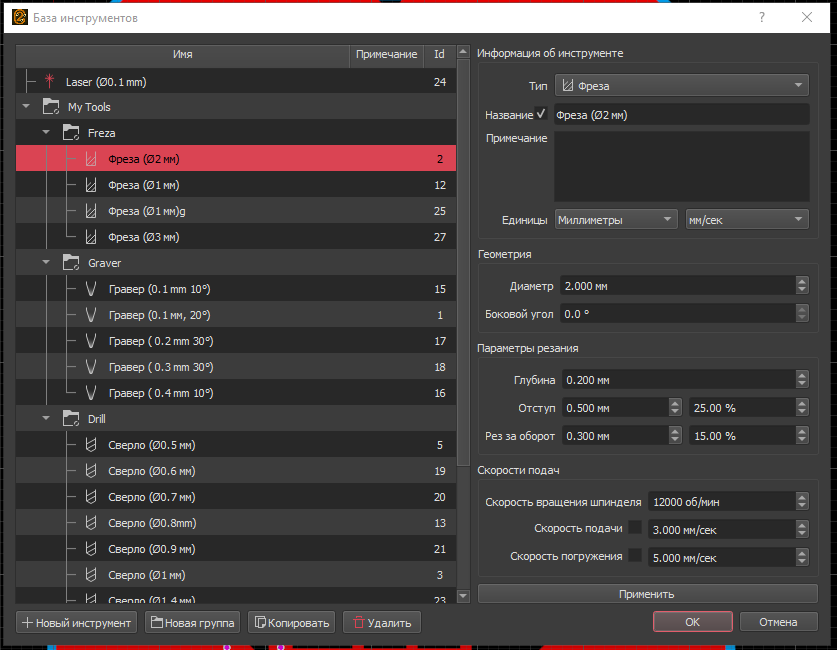
Task: Collapse the My Tools group
Action: click(26, 106)
